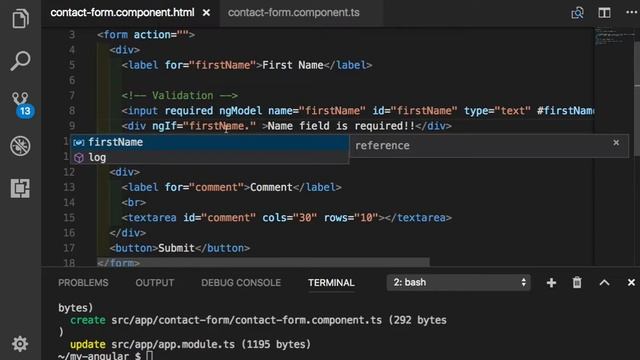Open the DEBUG CONSOLE panel tab
Screen dimensions: 640x360
click(x=241, y=283)
